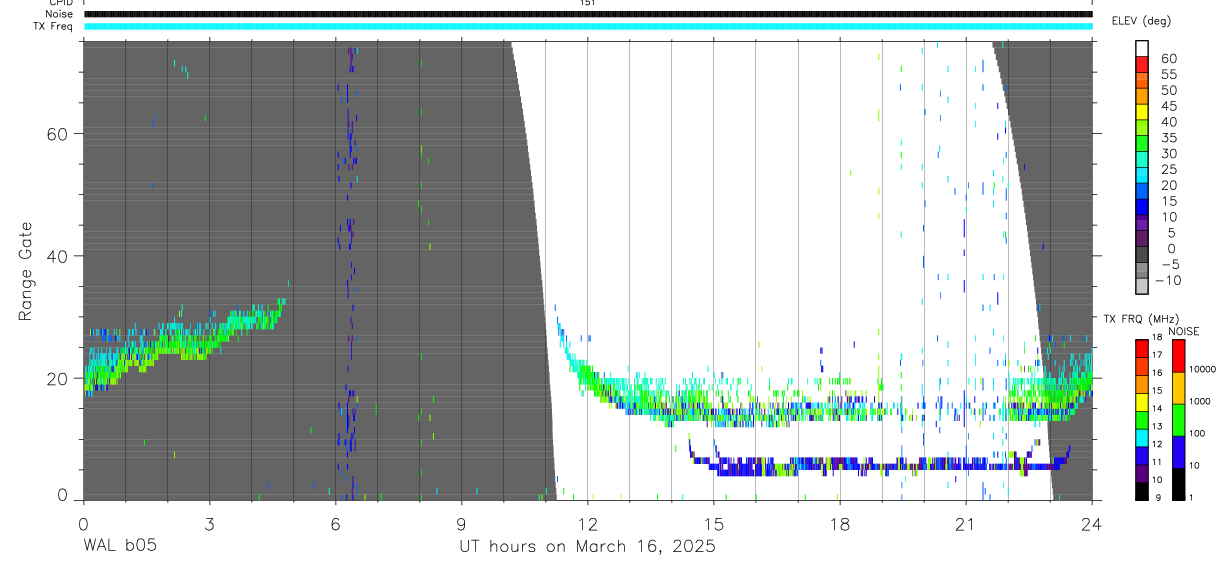Click the 'Noise' label beside the black top bar
This screenshot has width=1228, height=567.
tap(59, 14)
